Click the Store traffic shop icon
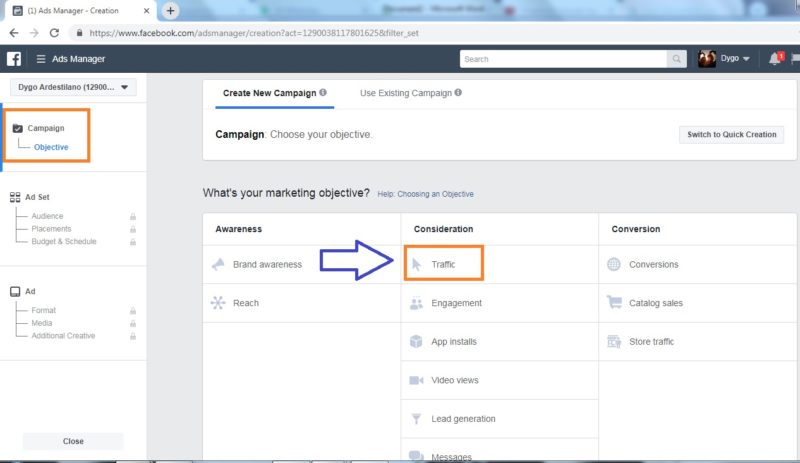800x463 pixels. click(x=614, y=342)
